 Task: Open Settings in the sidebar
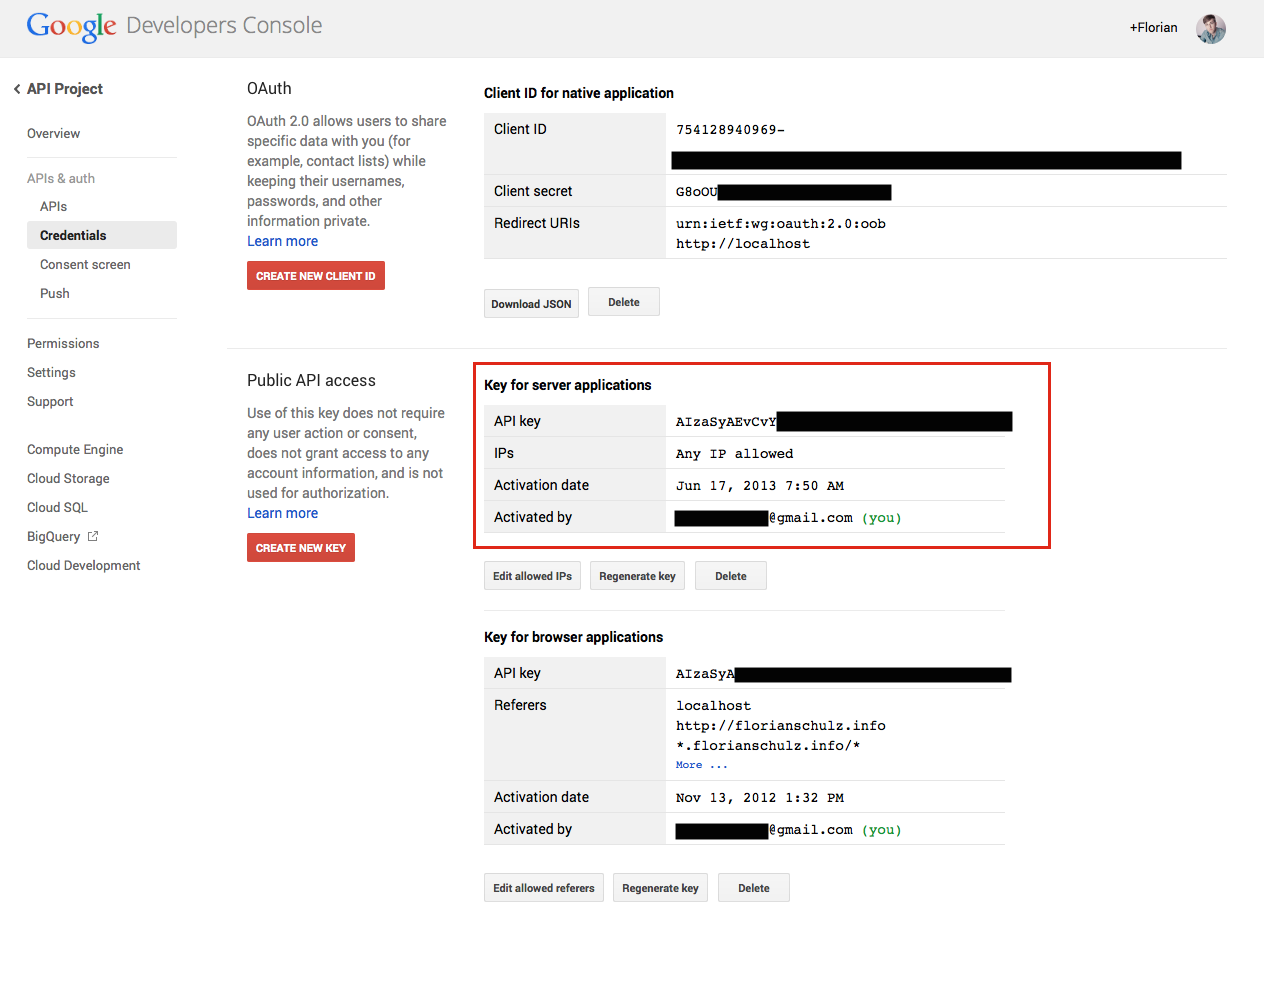tap(51, 373)
